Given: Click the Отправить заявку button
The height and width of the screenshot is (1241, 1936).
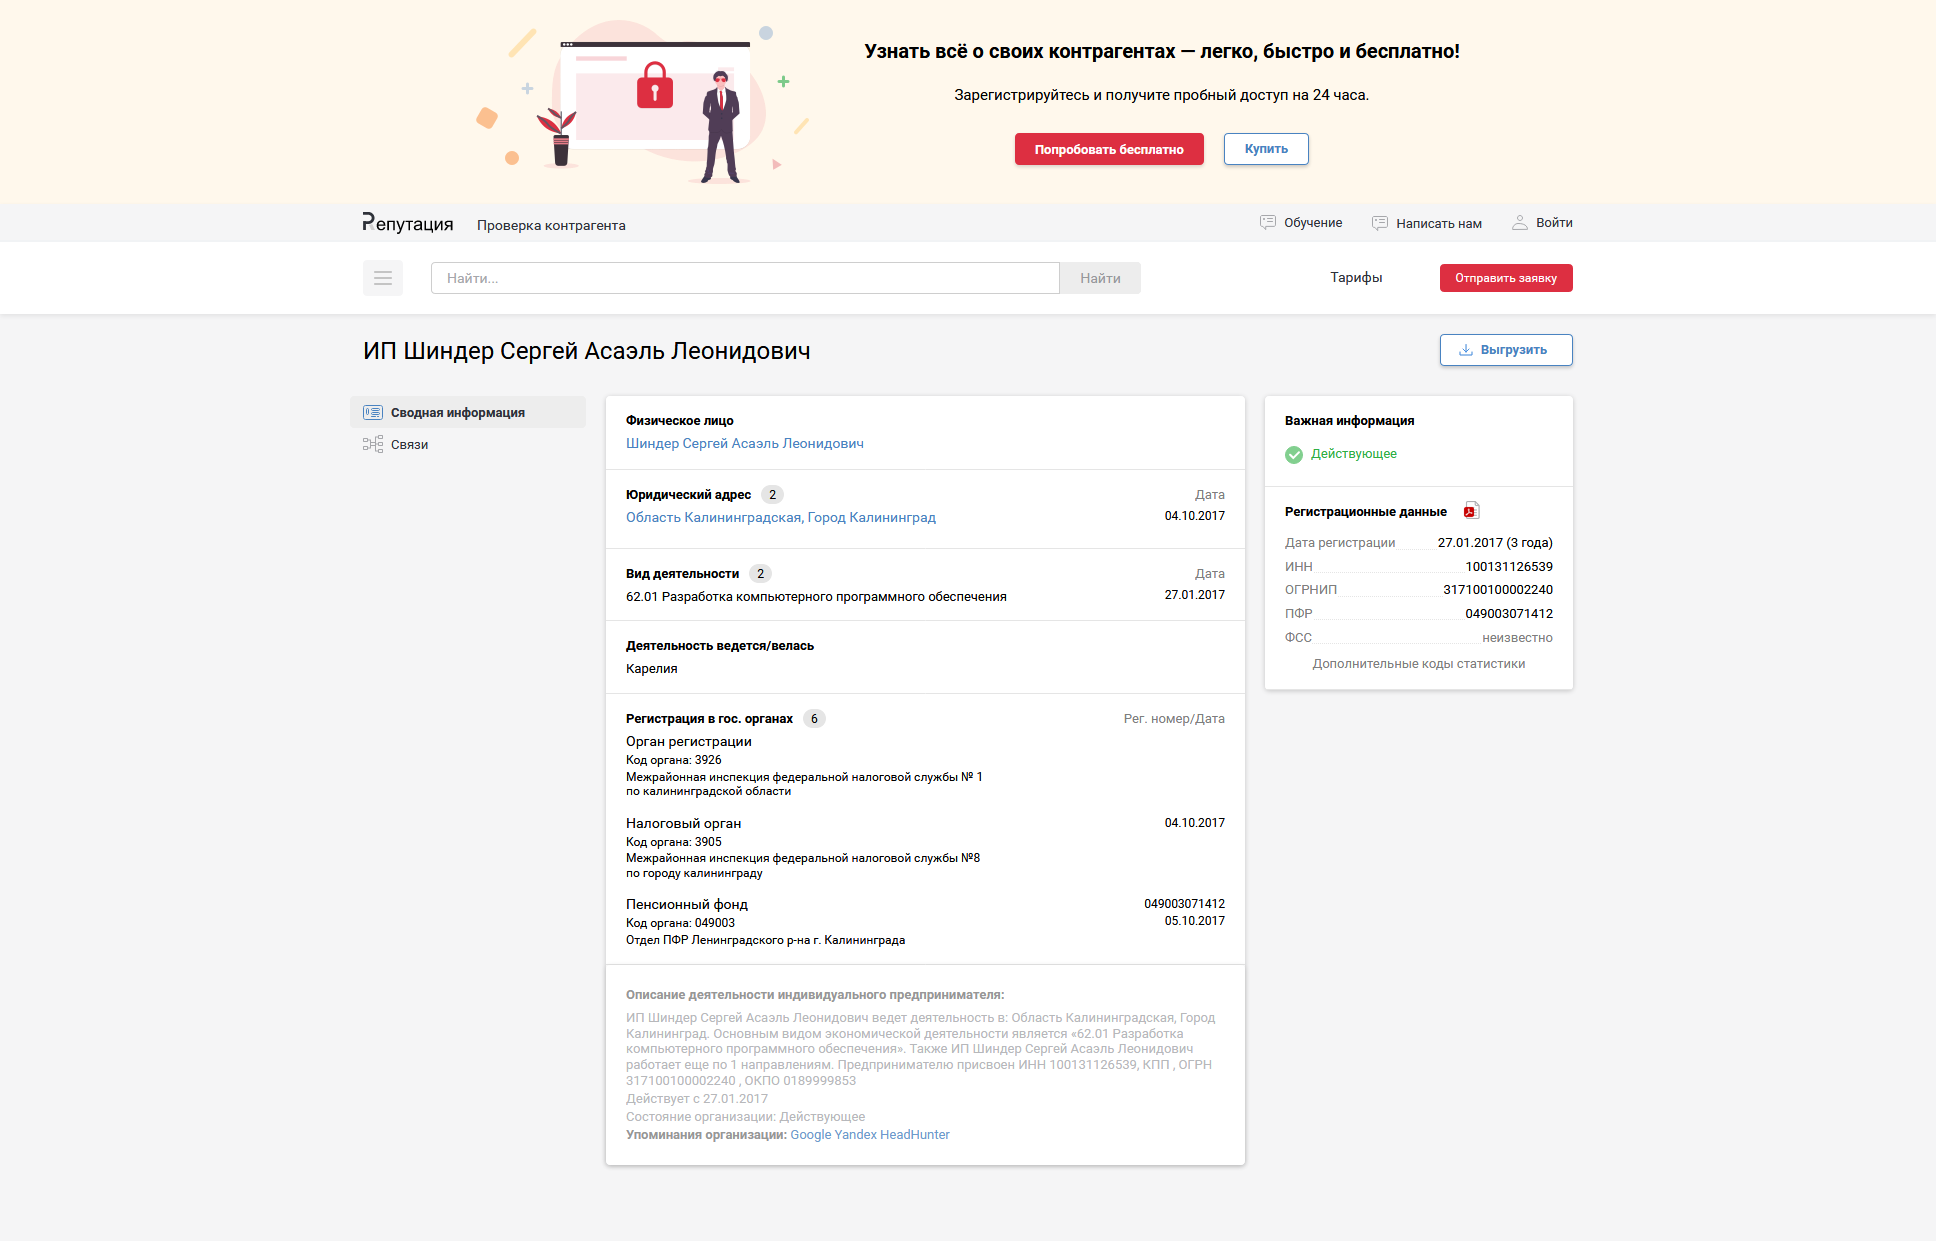Looking at the screenshot, I should point(1505,278).
